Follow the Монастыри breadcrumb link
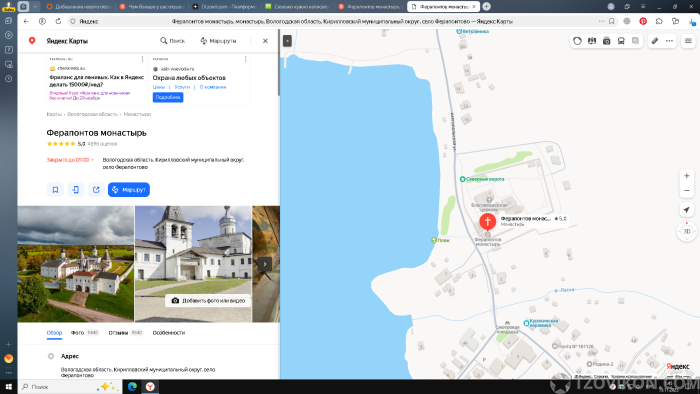700x394 pixels. click(x=137, y=114)
